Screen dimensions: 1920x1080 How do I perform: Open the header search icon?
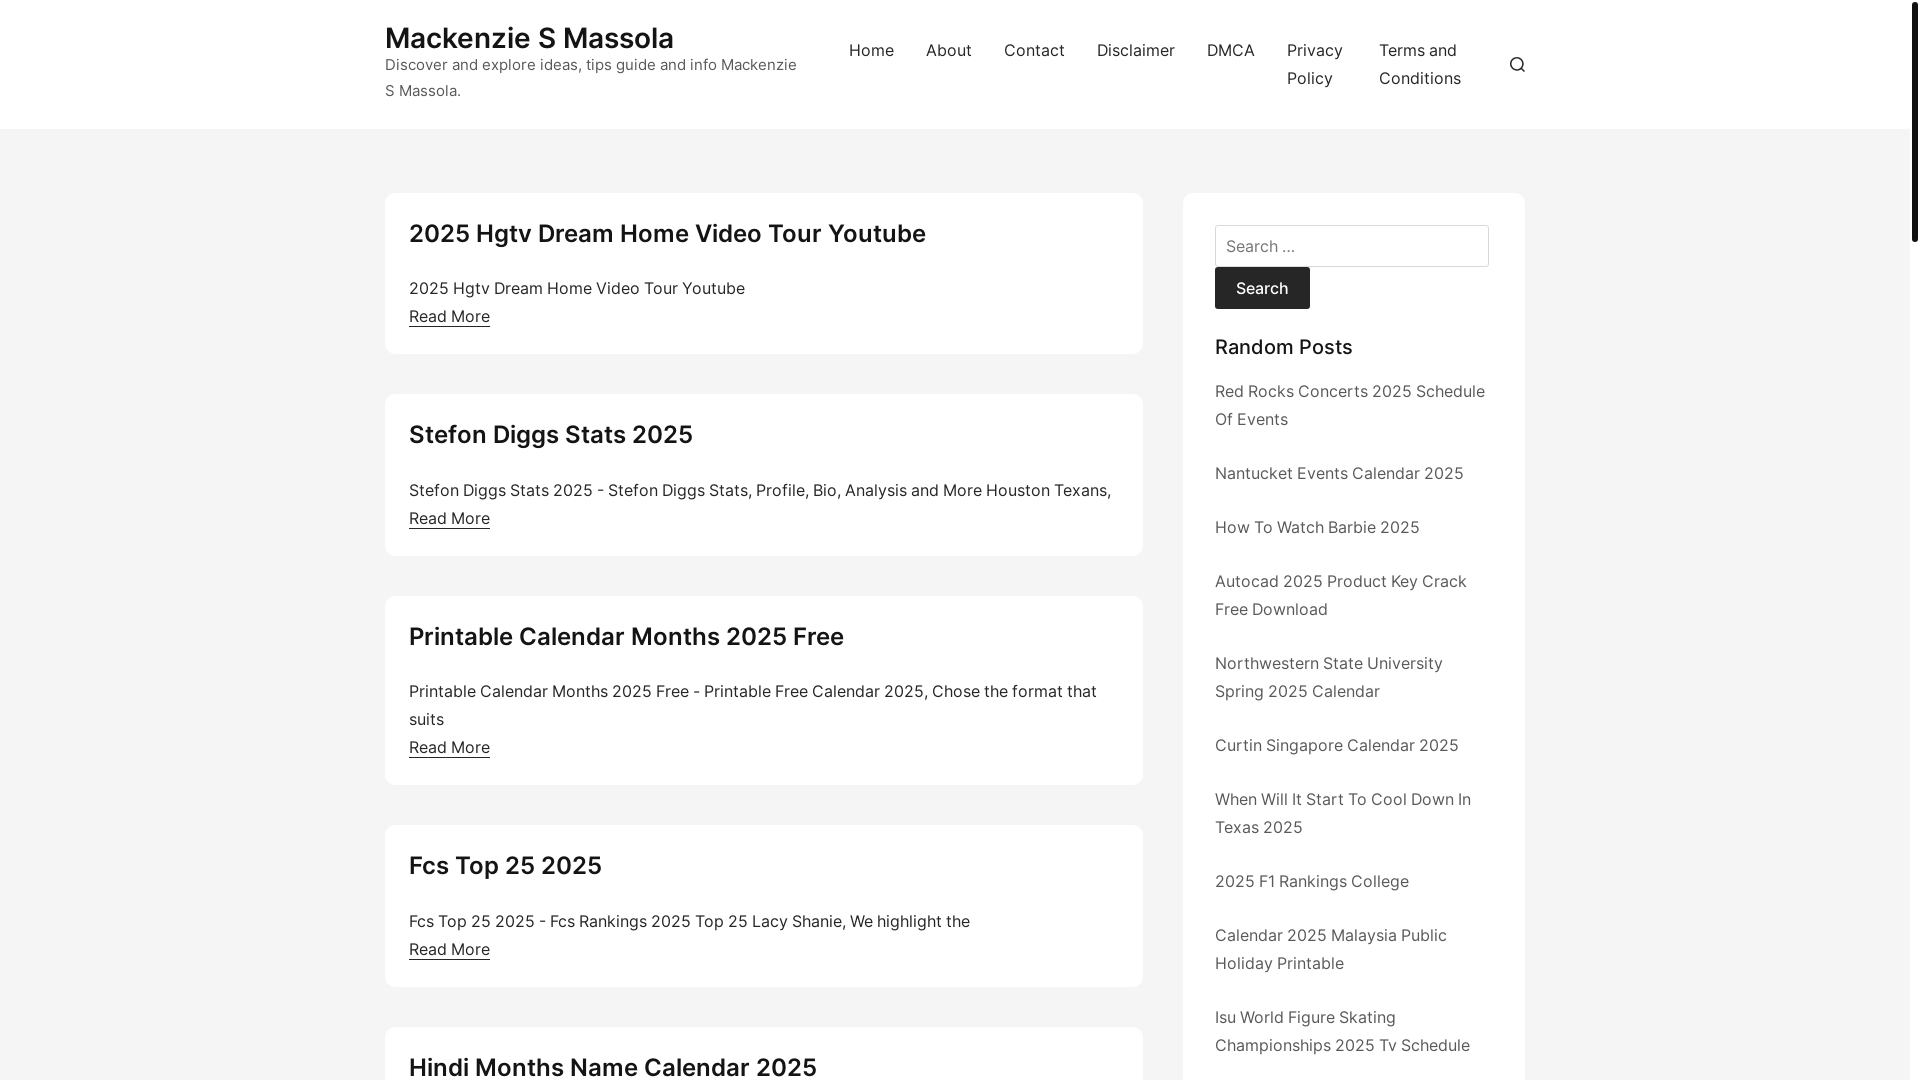(x=1517, y=64)
